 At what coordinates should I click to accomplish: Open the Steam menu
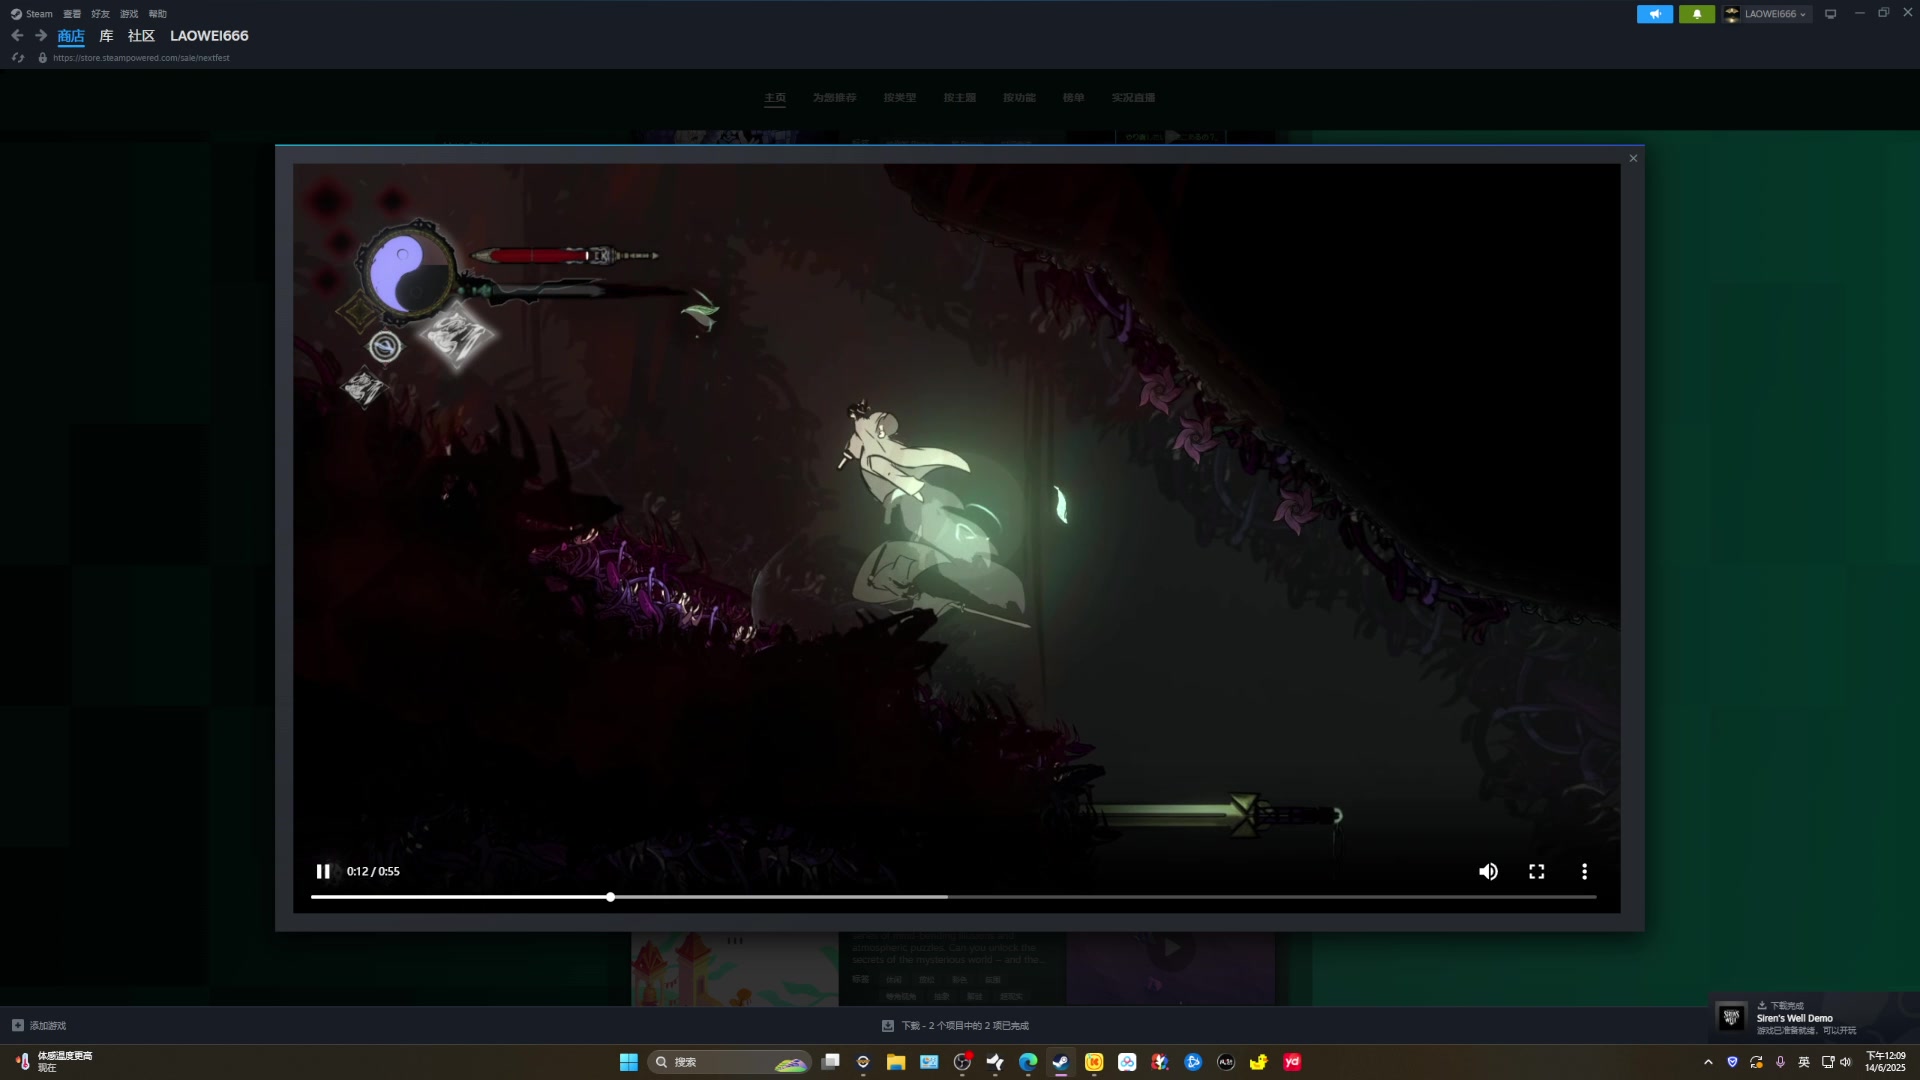click(31, 14)
